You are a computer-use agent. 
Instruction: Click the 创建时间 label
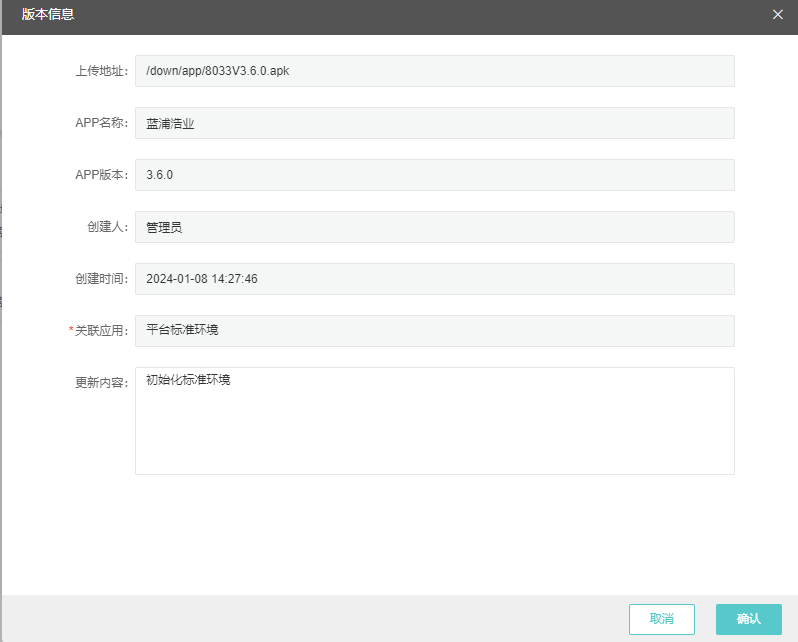(x=101, y=278)
